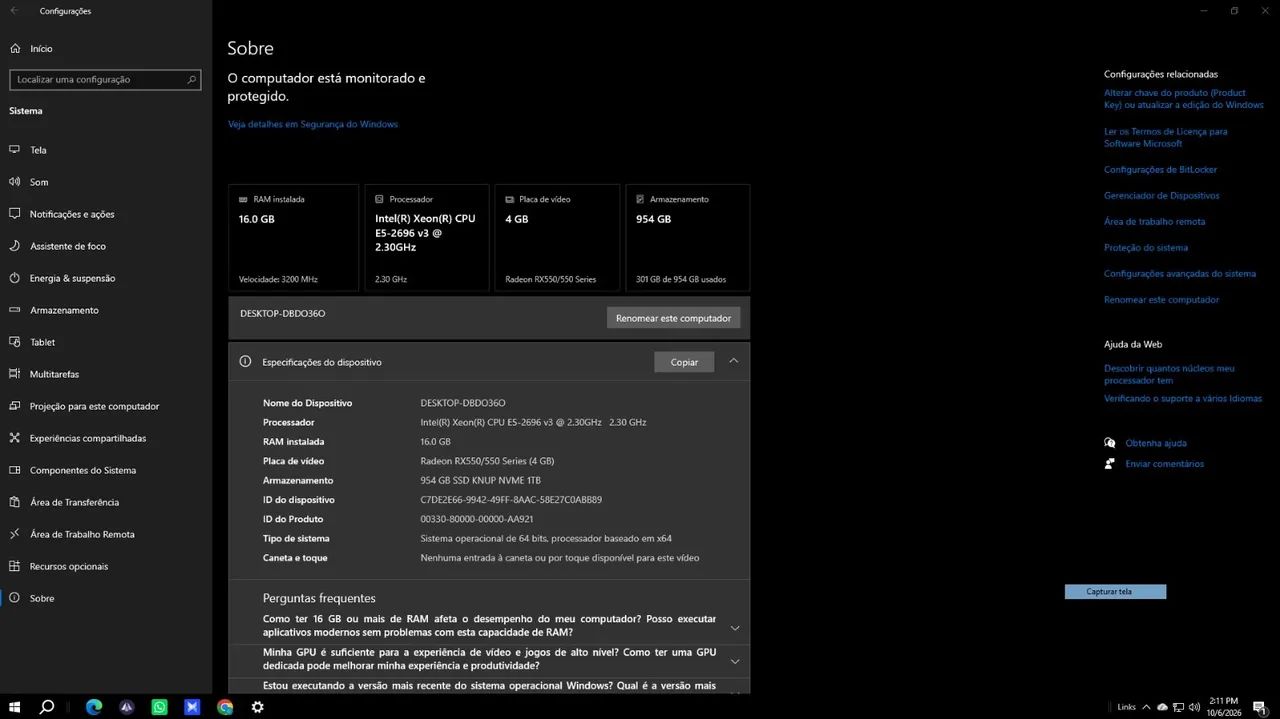The image size is (1280, 719).
Task: Focus the Localizar uma configuração search box
Action: pos(106,79)
